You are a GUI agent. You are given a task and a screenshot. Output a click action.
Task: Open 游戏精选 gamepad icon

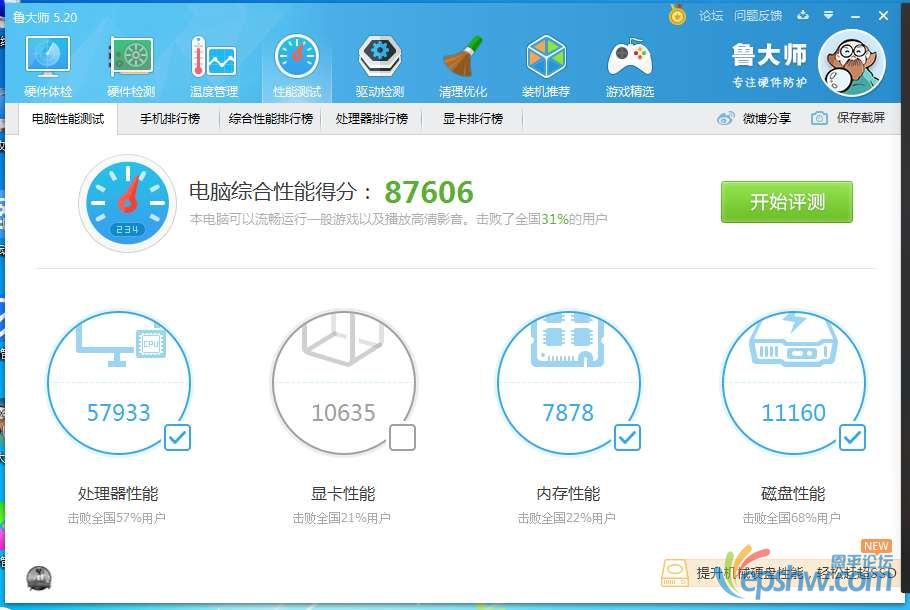tap(630, 56)
